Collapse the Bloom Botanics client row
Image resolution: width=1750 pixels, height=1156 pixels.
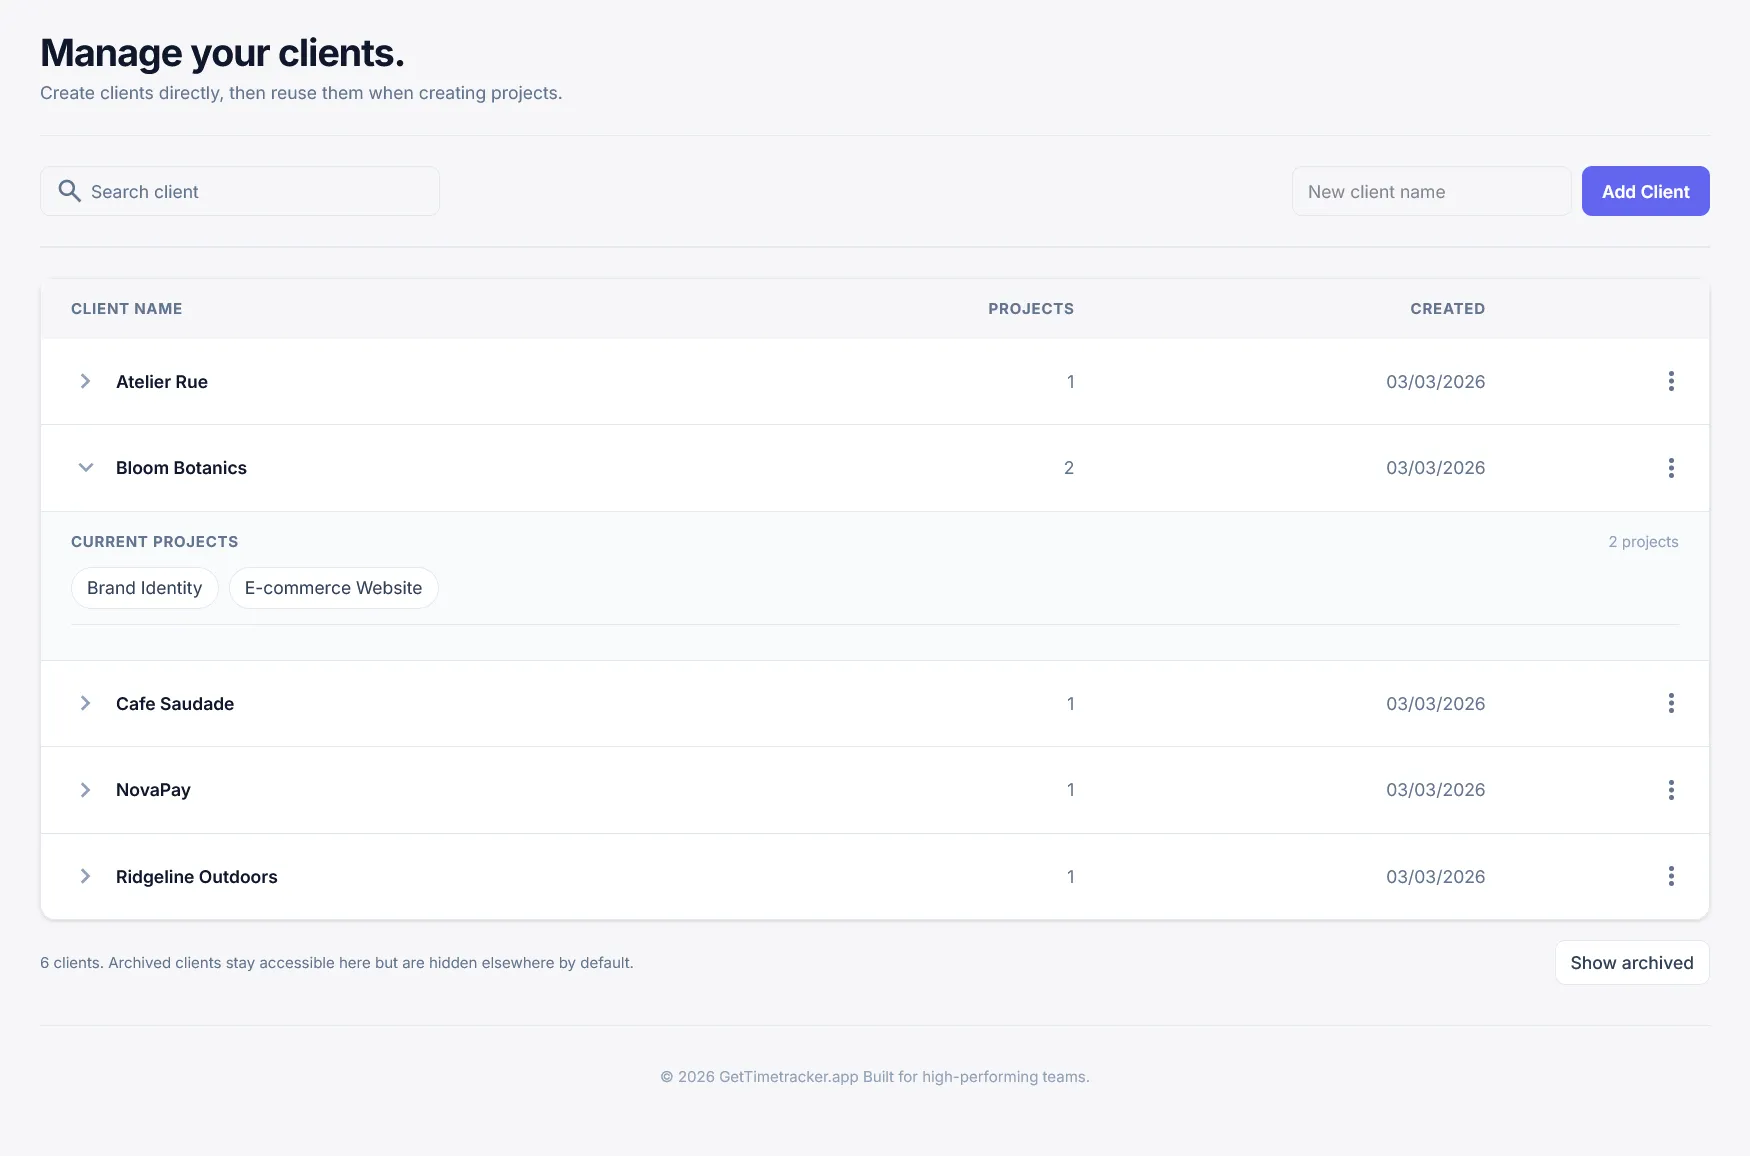[x=85, y=468]
